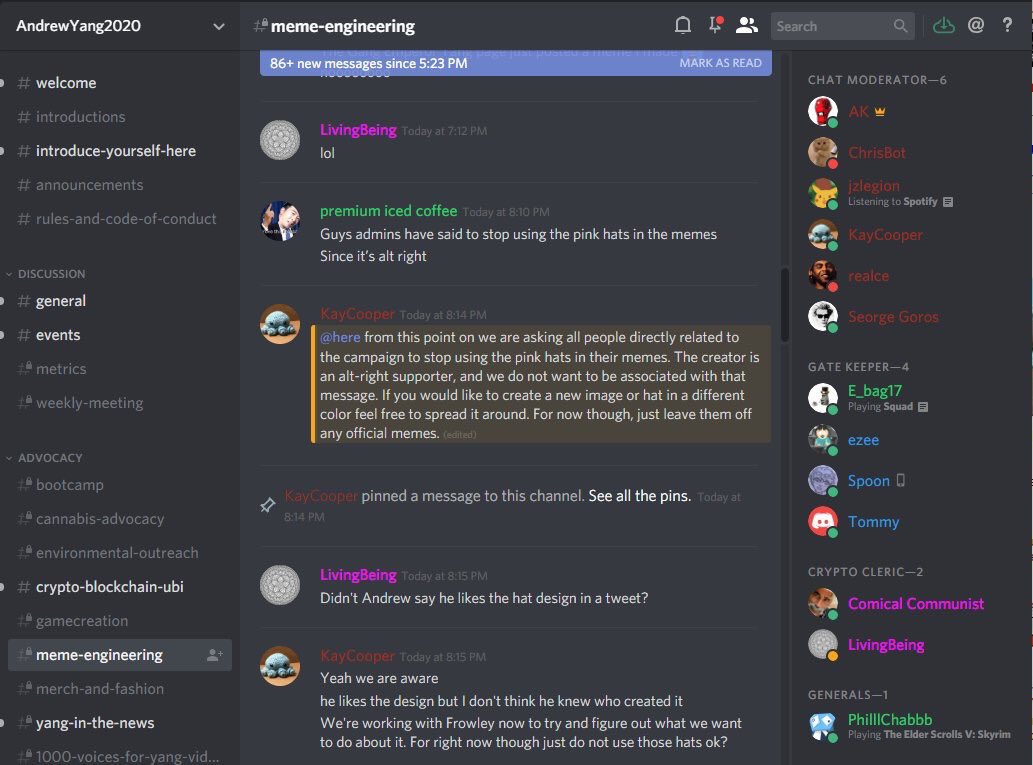Click the download apps icon
The width and height of the screenshot is (1033, 765).
[944, 26]
